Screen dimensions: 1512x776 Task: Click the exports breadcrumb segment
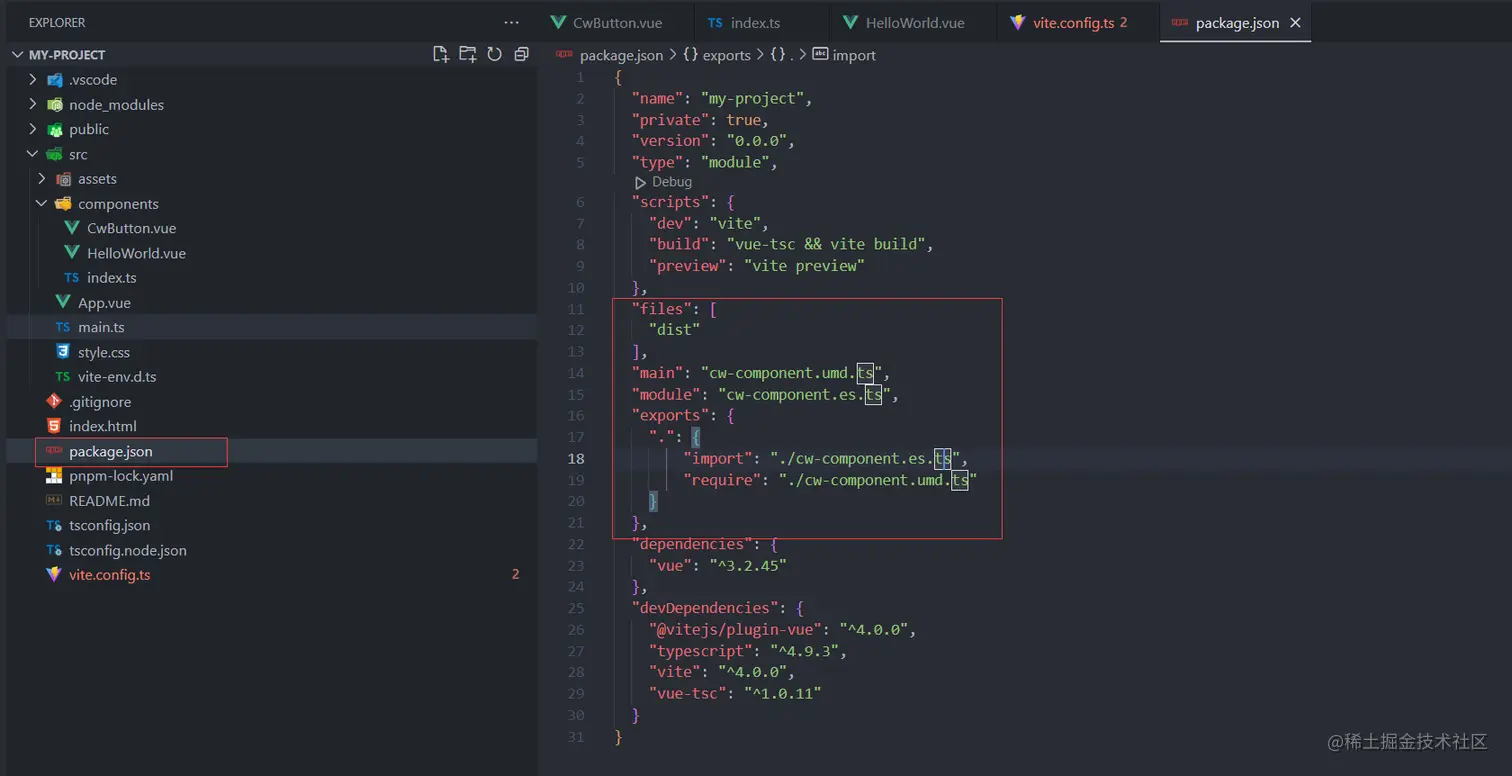726,55
